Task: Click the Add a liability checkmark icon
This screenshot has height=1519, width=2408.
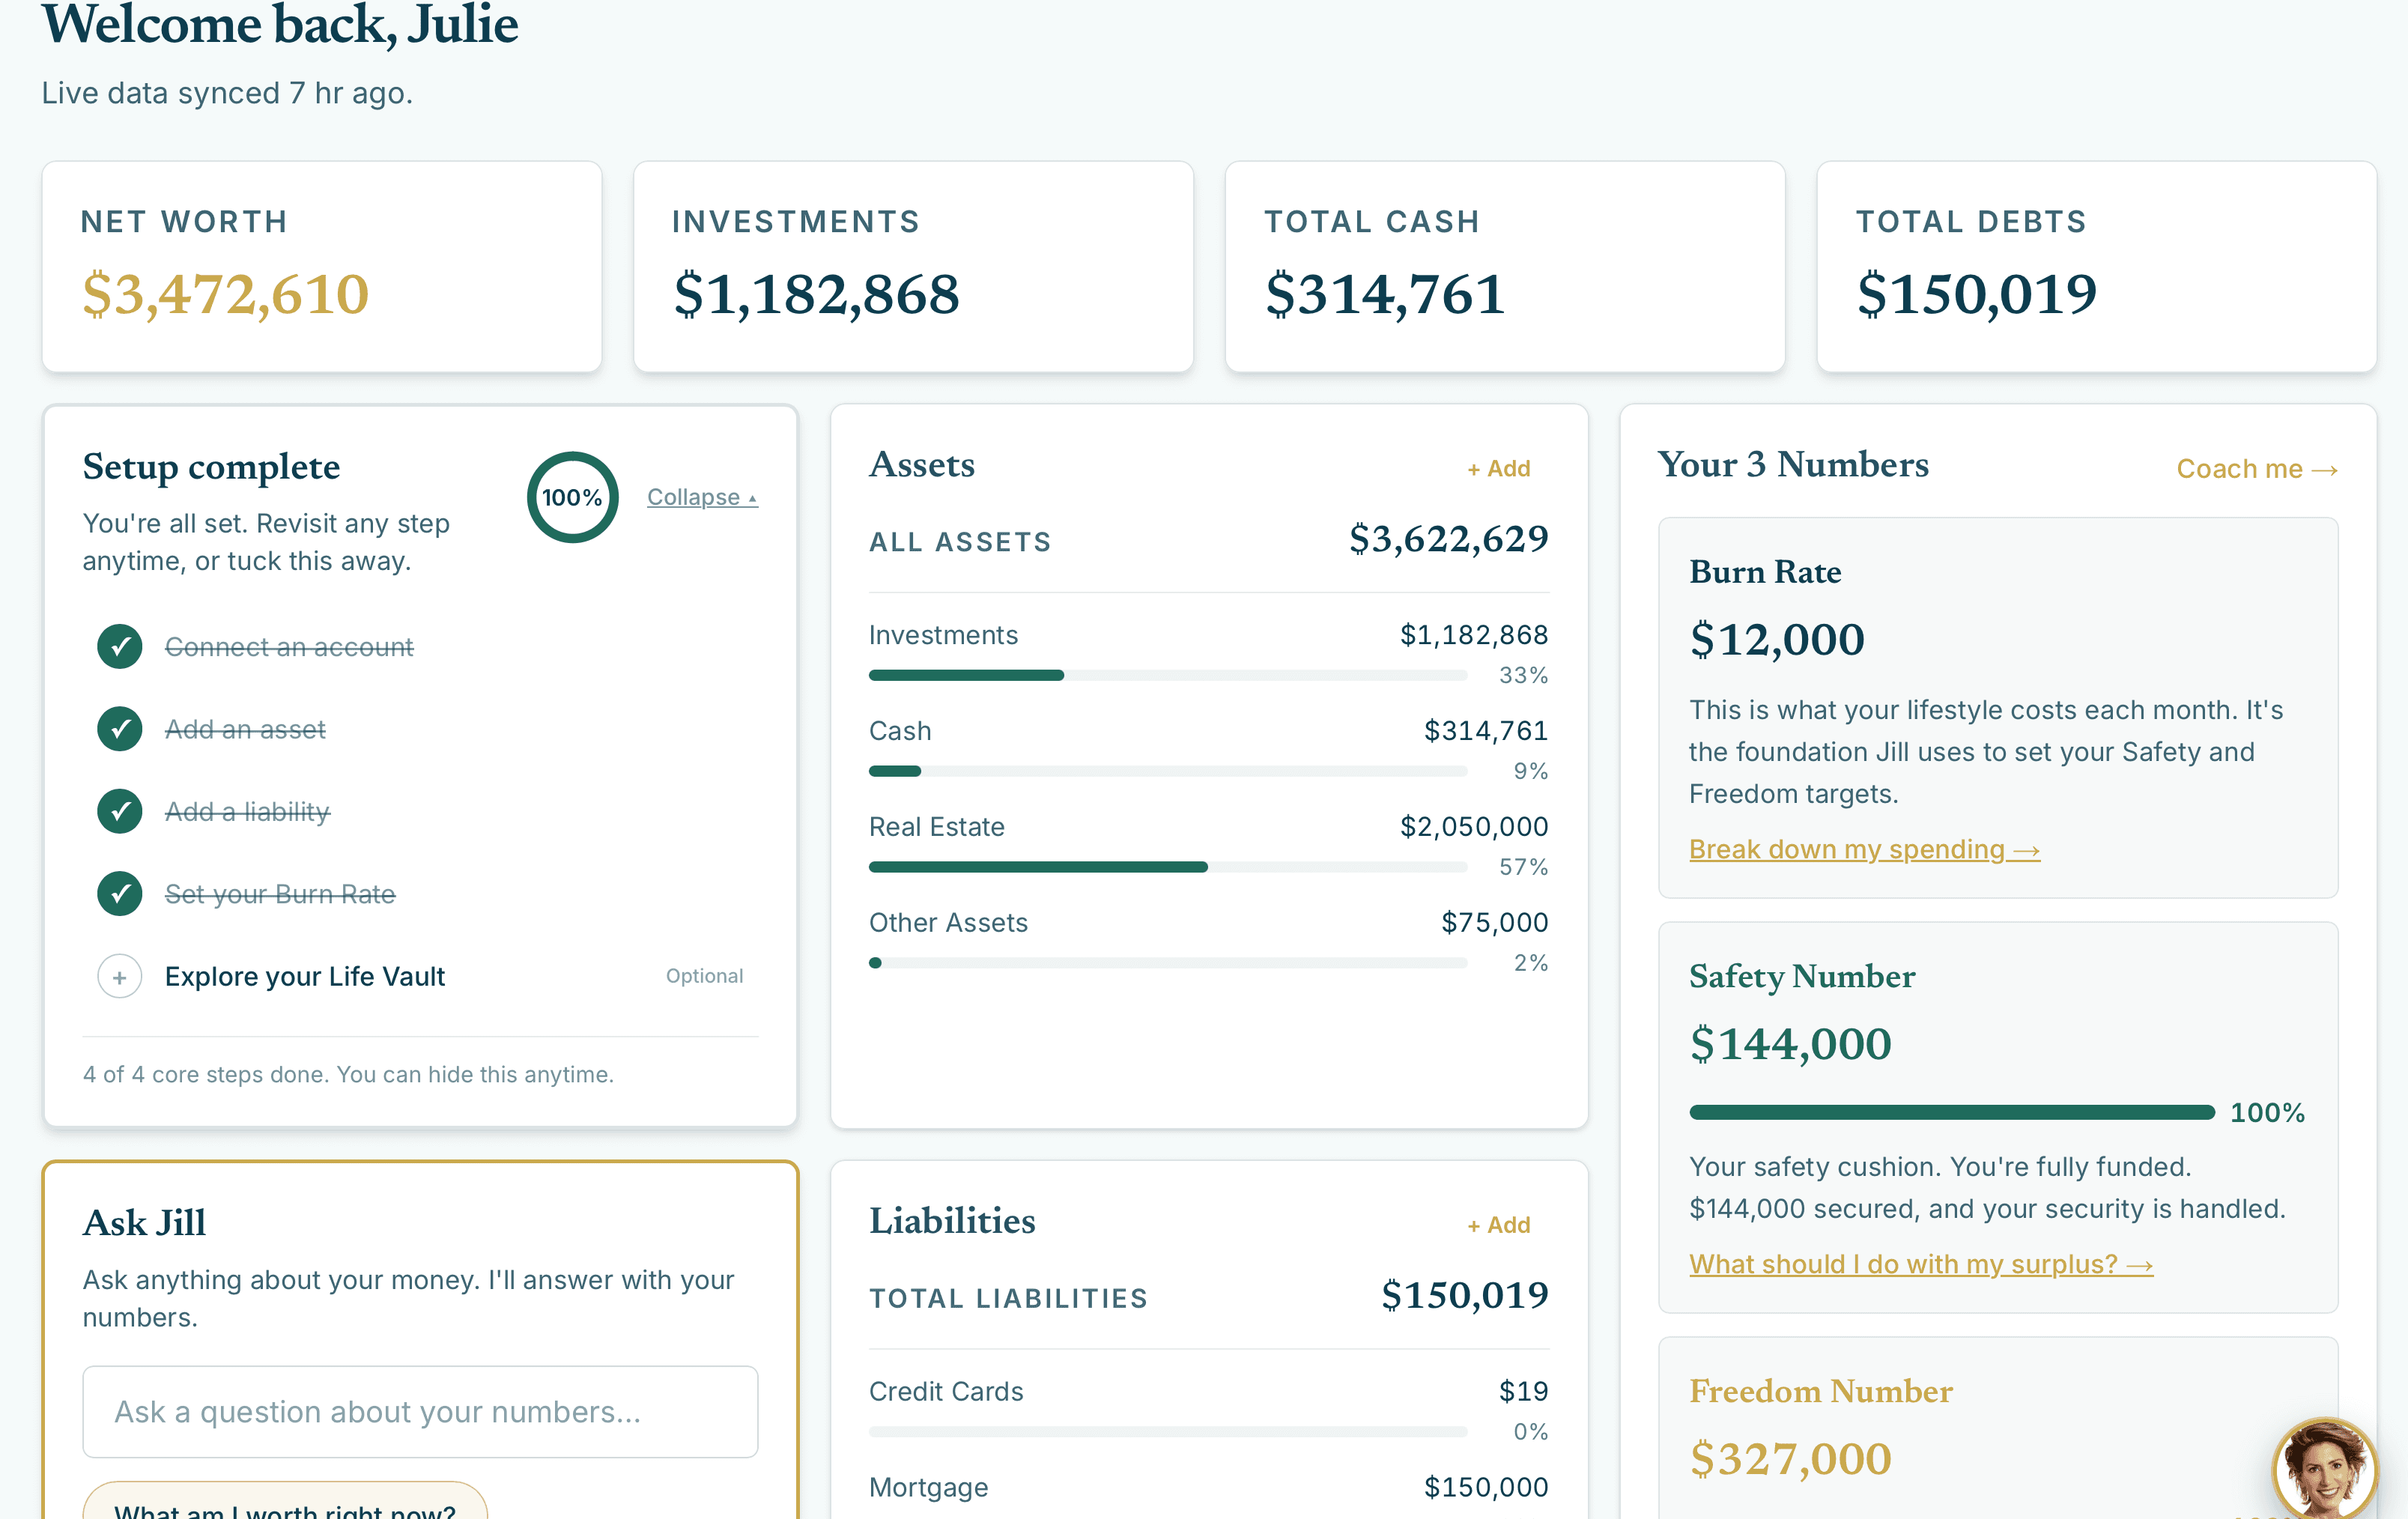Action: tap(120, 811)
